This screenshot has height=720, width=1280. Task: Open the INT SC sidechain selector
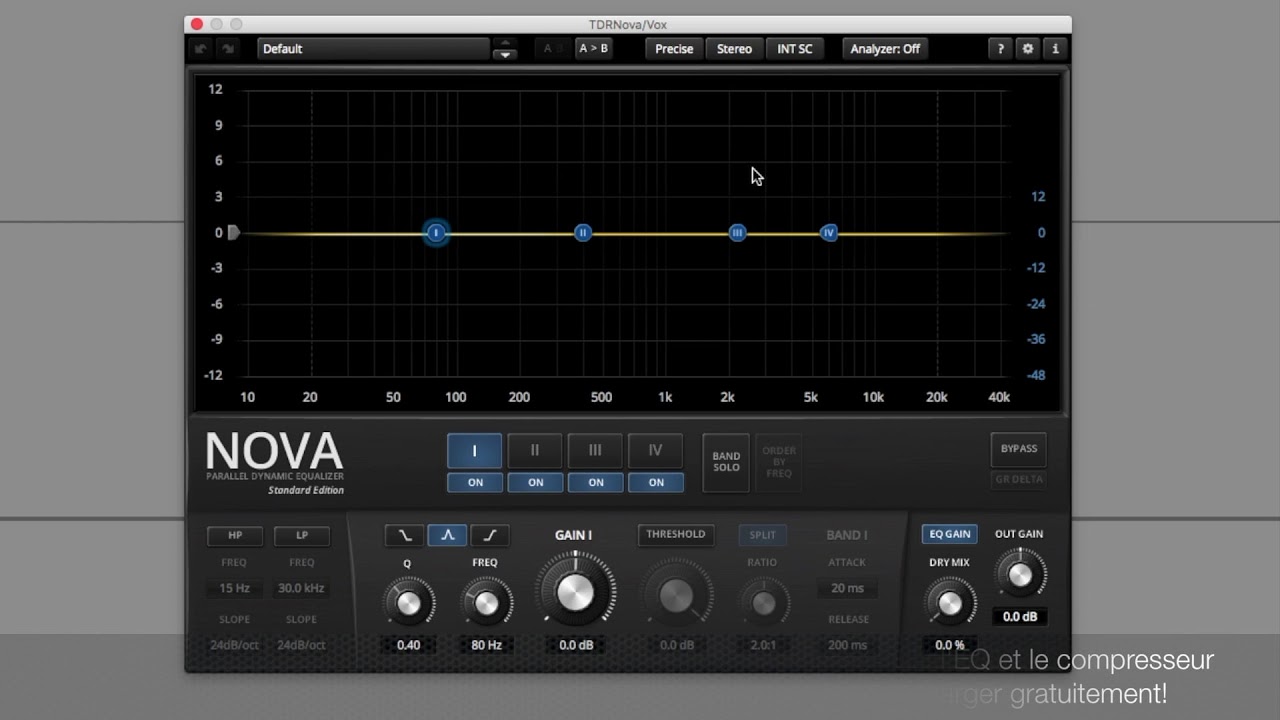(x=795, y=48)
